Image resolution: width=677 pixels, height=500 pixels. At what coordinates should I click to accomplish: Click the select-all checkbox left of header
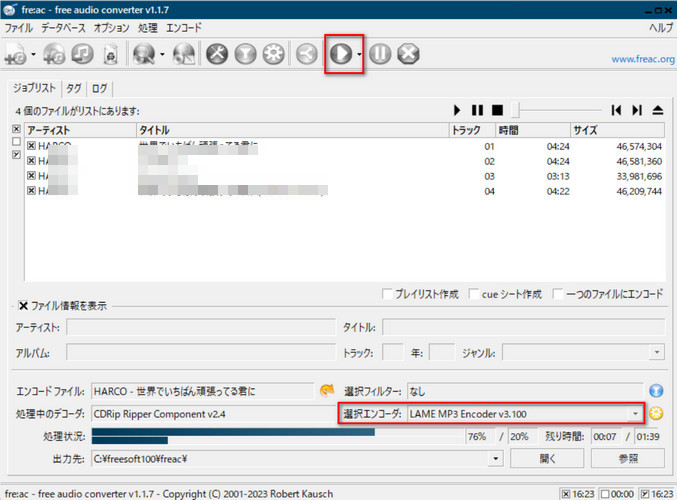pos(16,129)
